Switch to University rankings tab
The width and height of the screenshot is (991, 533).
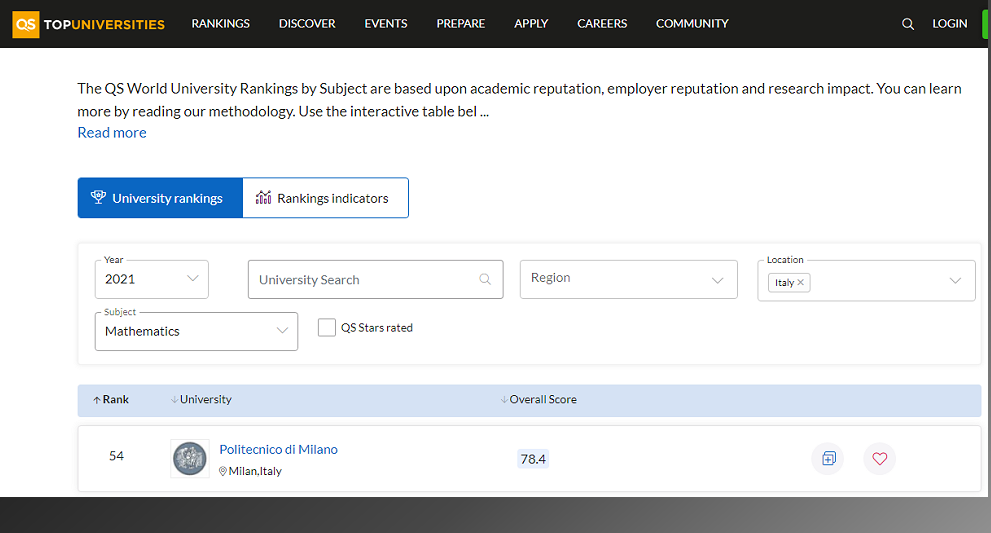[160, 198]
